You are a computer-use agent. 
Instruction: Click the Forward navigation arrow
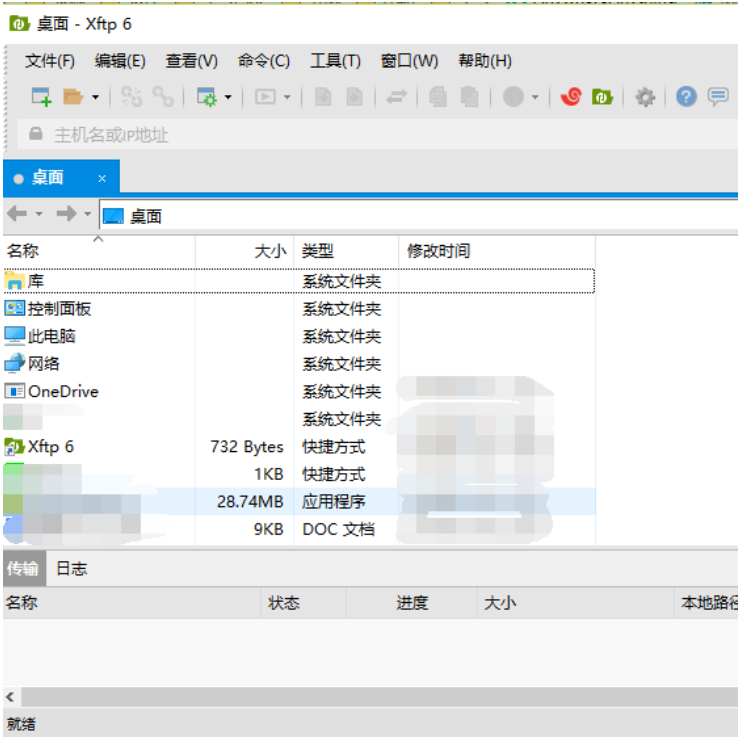coord(66,214)
